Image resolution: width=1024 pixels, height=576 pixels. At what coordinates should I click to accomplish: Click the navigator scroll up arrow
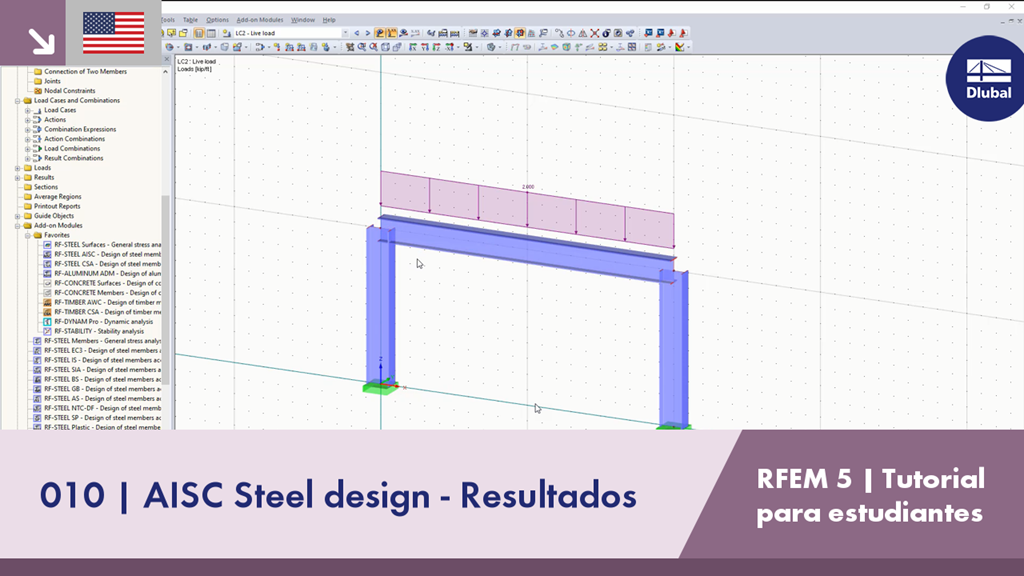(166, 71)
